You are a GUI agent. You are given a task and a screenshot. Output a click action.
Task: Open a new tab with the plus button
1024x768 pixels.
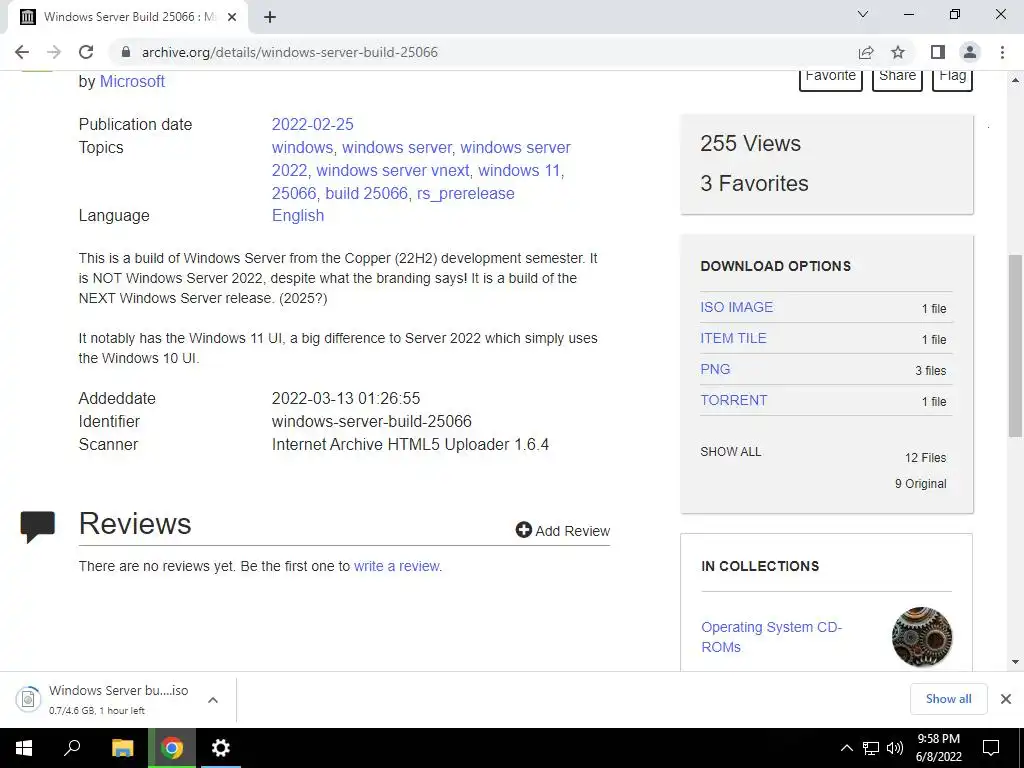coord(270,17)
